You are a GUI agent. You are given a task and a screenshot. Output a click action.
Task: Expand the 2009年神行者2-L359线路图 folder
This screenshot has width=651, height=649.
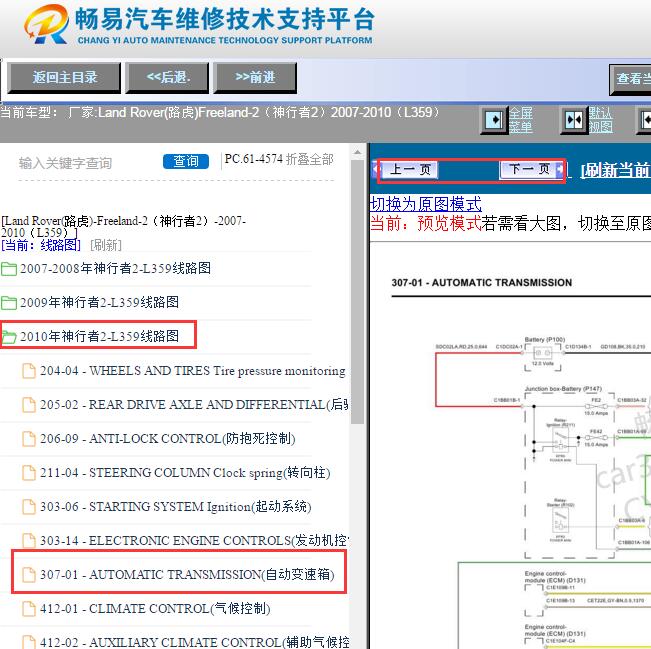[99, 302]
